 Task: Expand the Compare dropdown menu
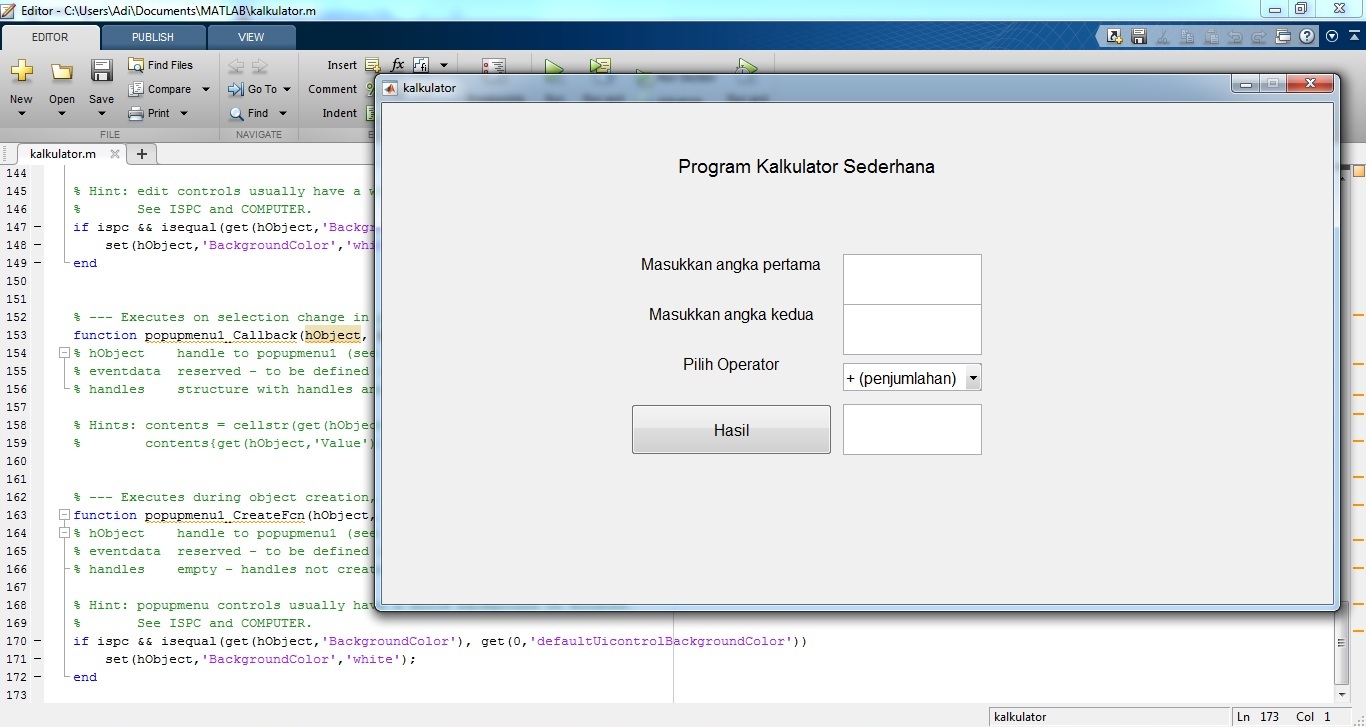[208, 89]
